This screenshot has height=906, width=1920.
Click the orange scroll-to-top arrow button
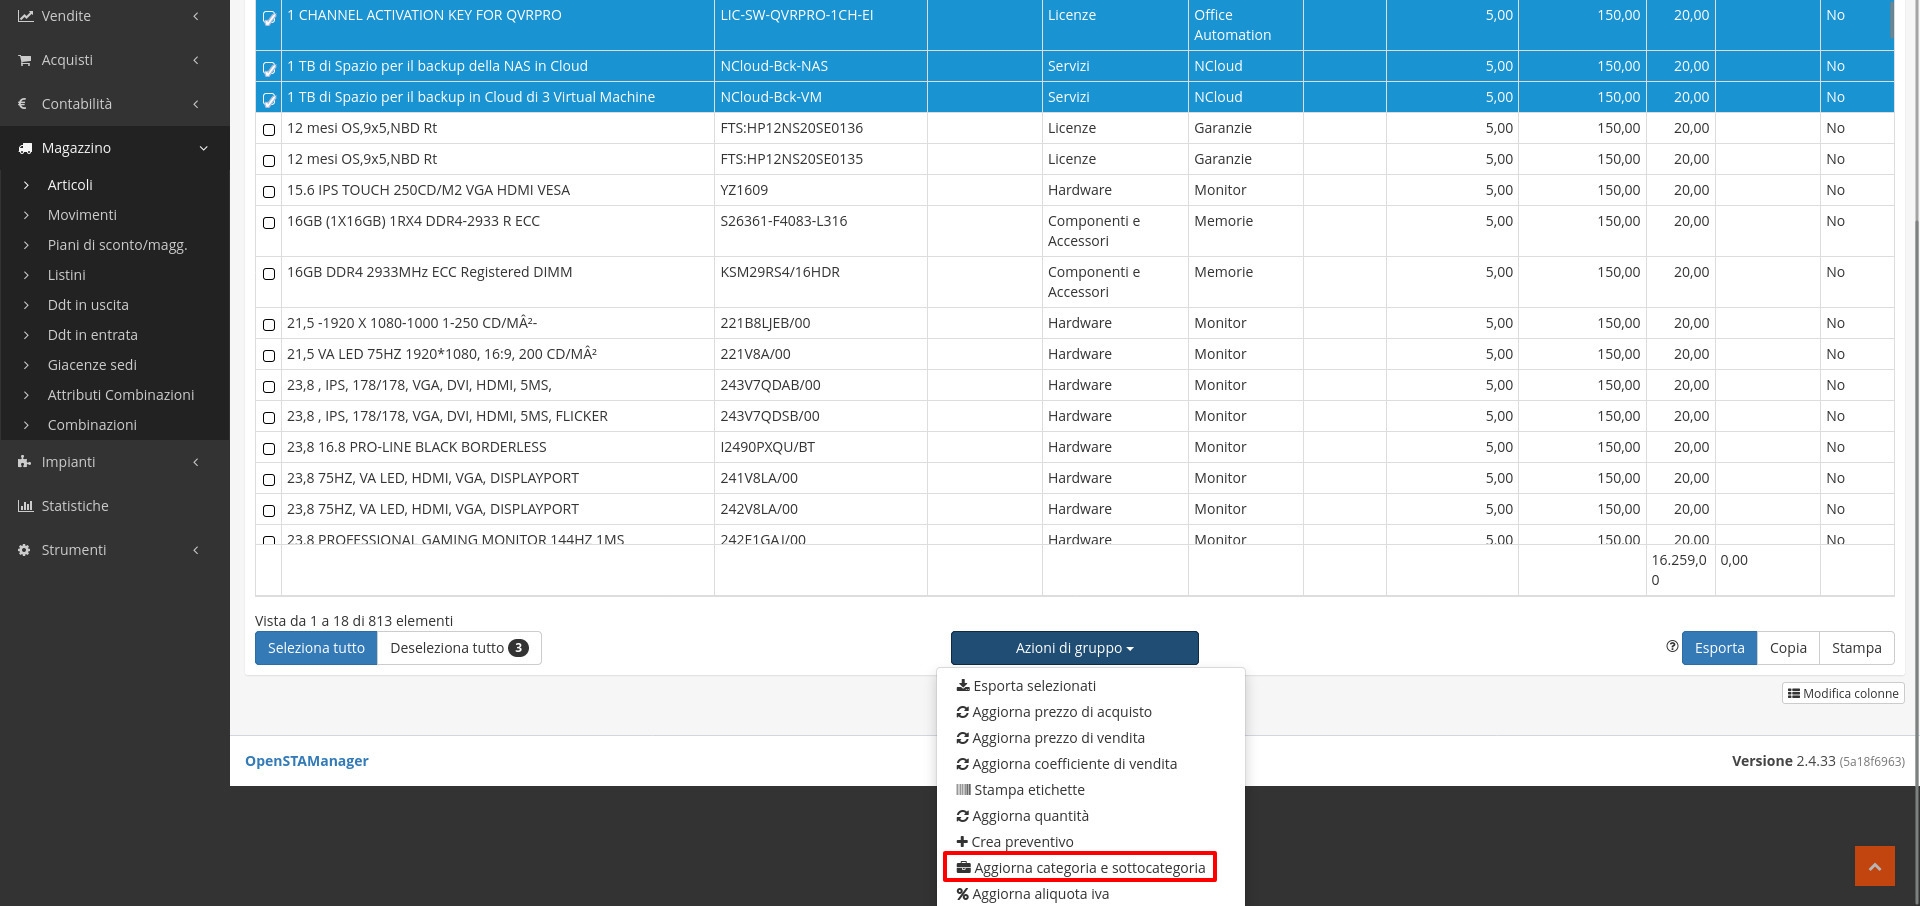coord(1874,866)
